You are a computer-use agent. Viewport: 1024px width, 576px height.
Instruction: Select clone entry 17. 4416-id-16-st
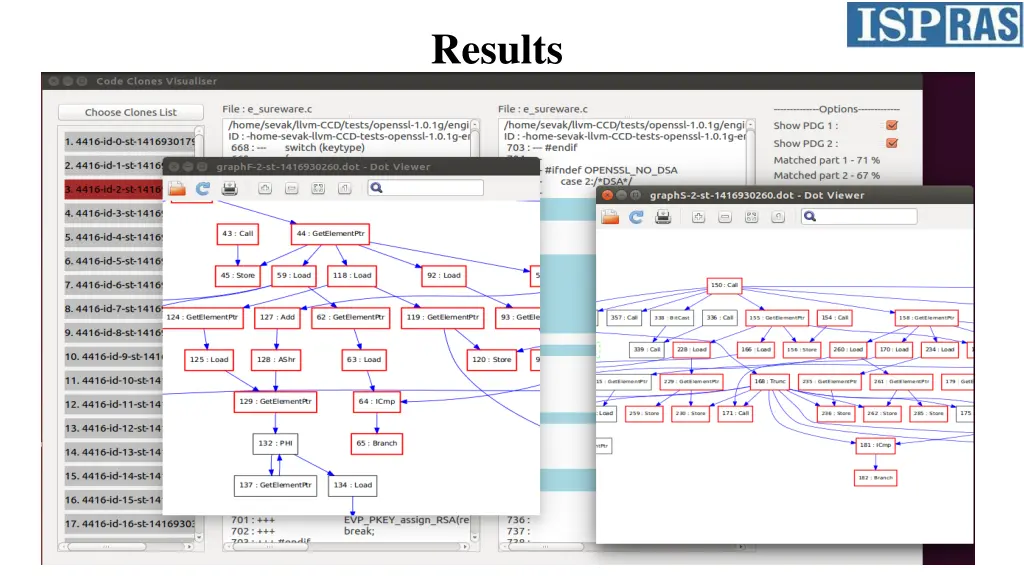coord(129,524)
